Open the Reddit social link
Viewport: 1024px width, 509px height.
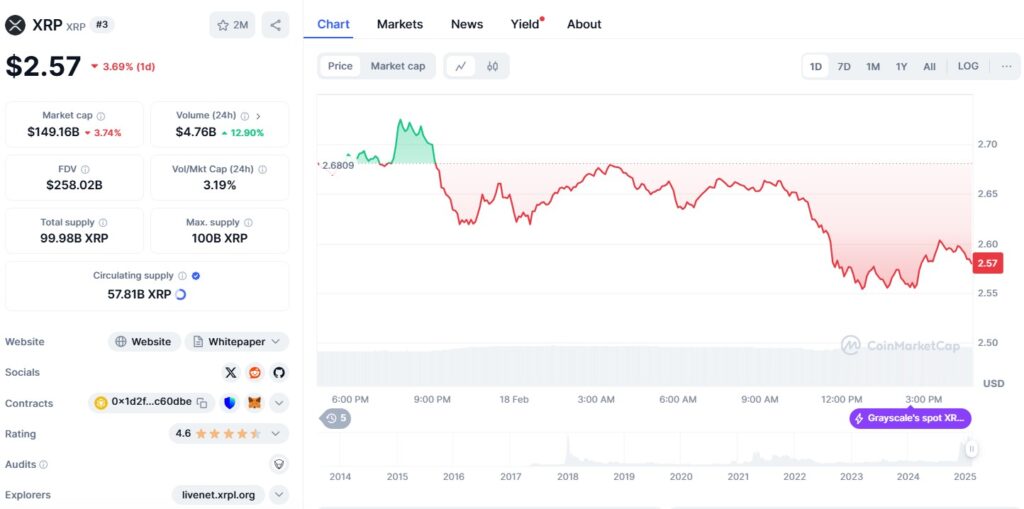[255, 372]
